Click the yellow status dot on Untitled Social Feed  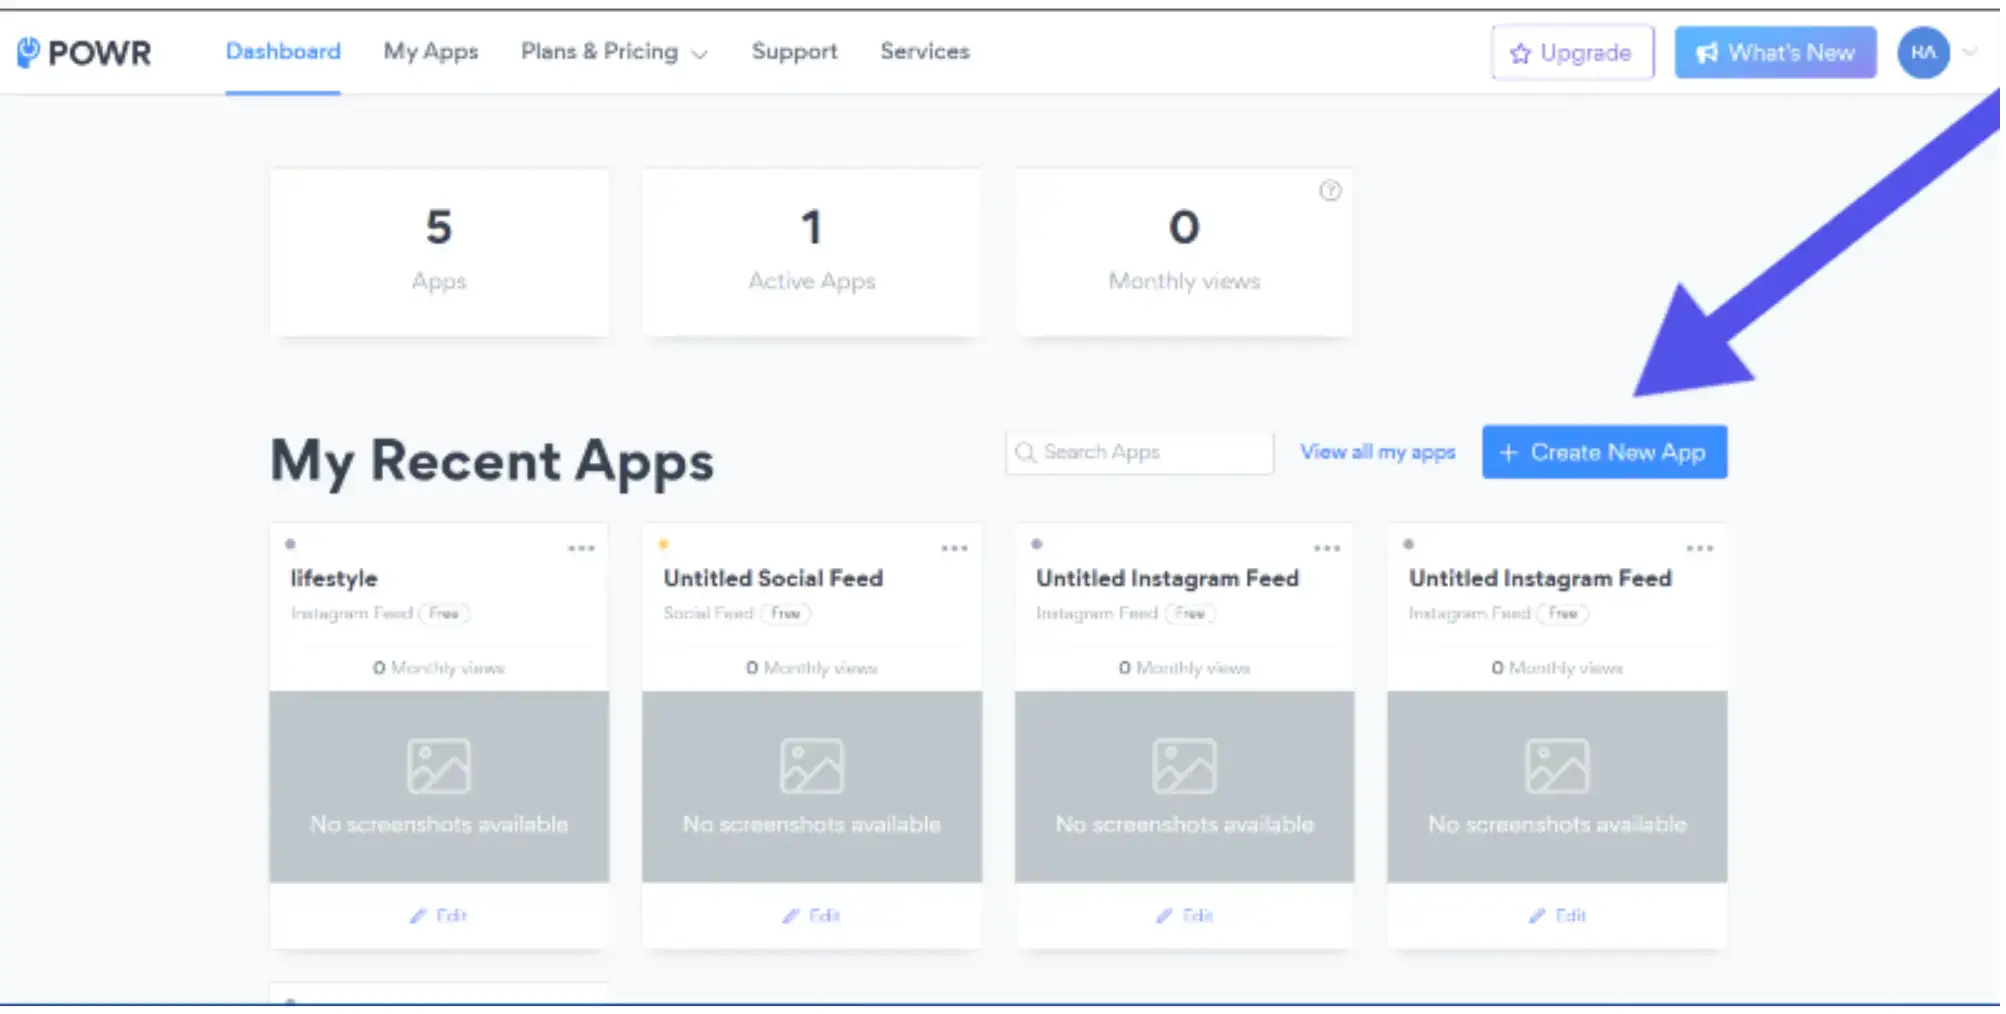point(663,543)
